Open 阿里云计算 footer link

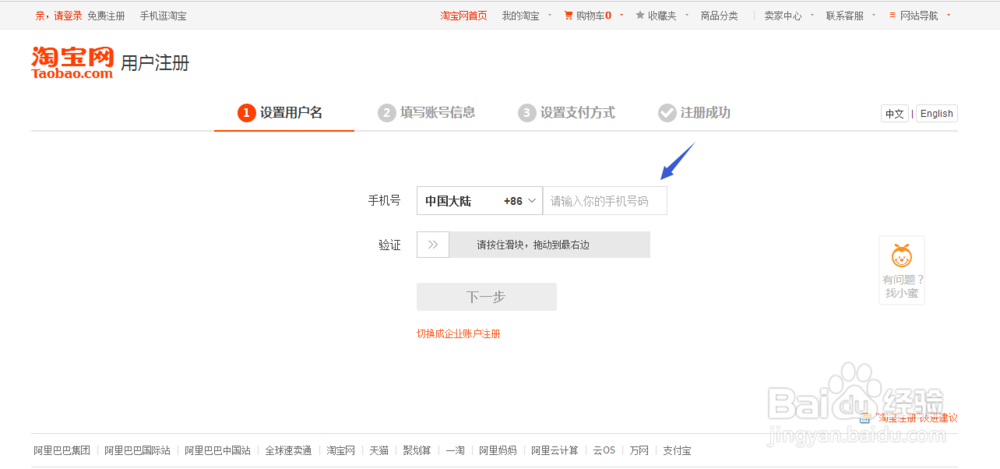coord(555,450)
